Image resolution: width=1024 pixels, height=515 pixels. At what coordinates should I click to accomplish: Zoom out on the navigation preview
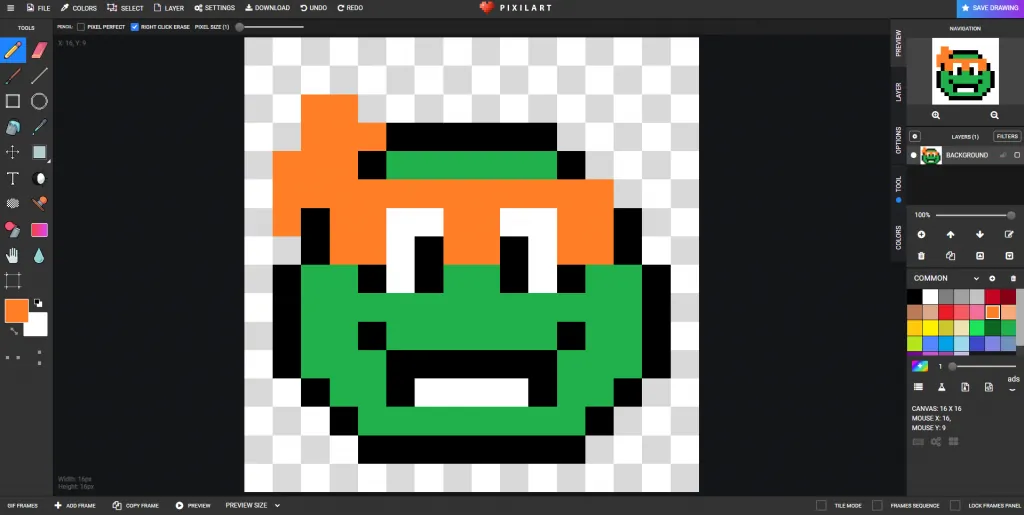tap(995, 115)
